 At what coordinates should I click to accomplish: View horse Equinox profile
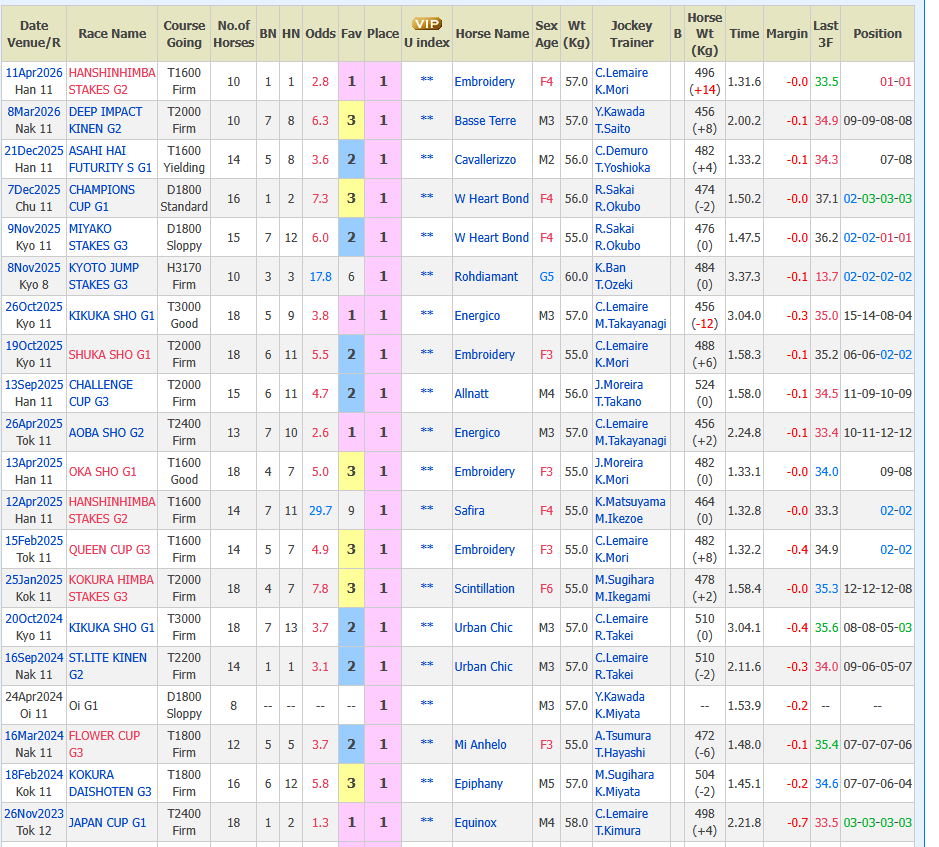tap(475, 822)
